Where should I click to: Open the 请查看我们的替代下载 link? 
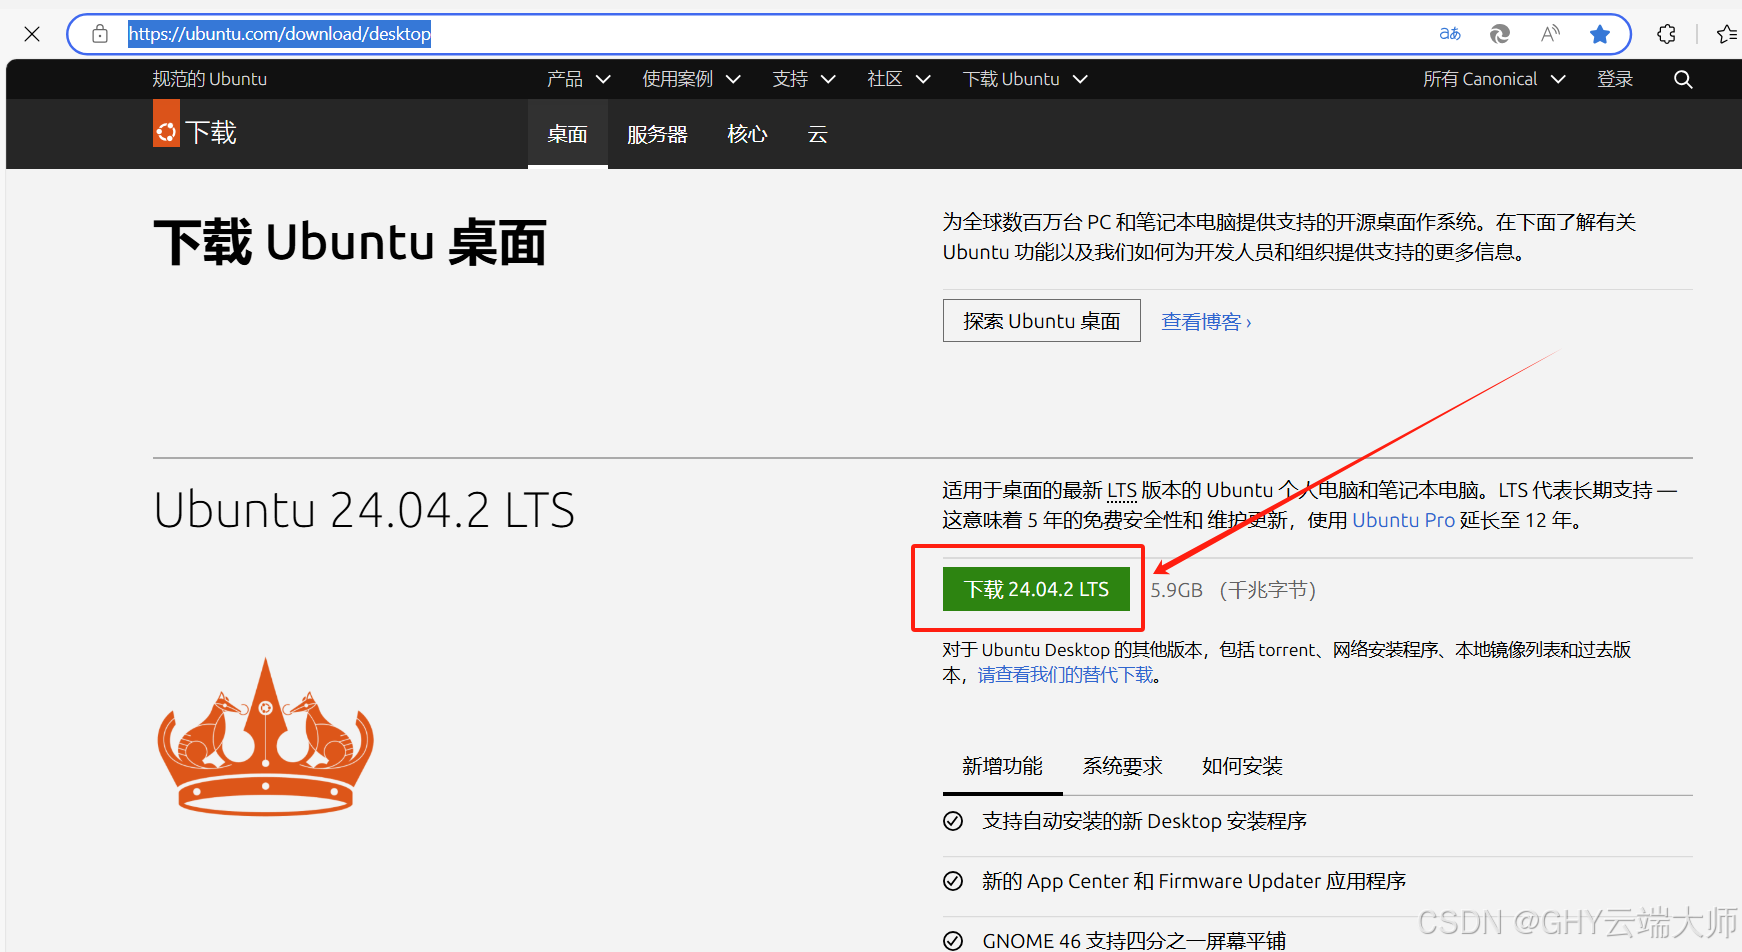[x=1065, y=675]
